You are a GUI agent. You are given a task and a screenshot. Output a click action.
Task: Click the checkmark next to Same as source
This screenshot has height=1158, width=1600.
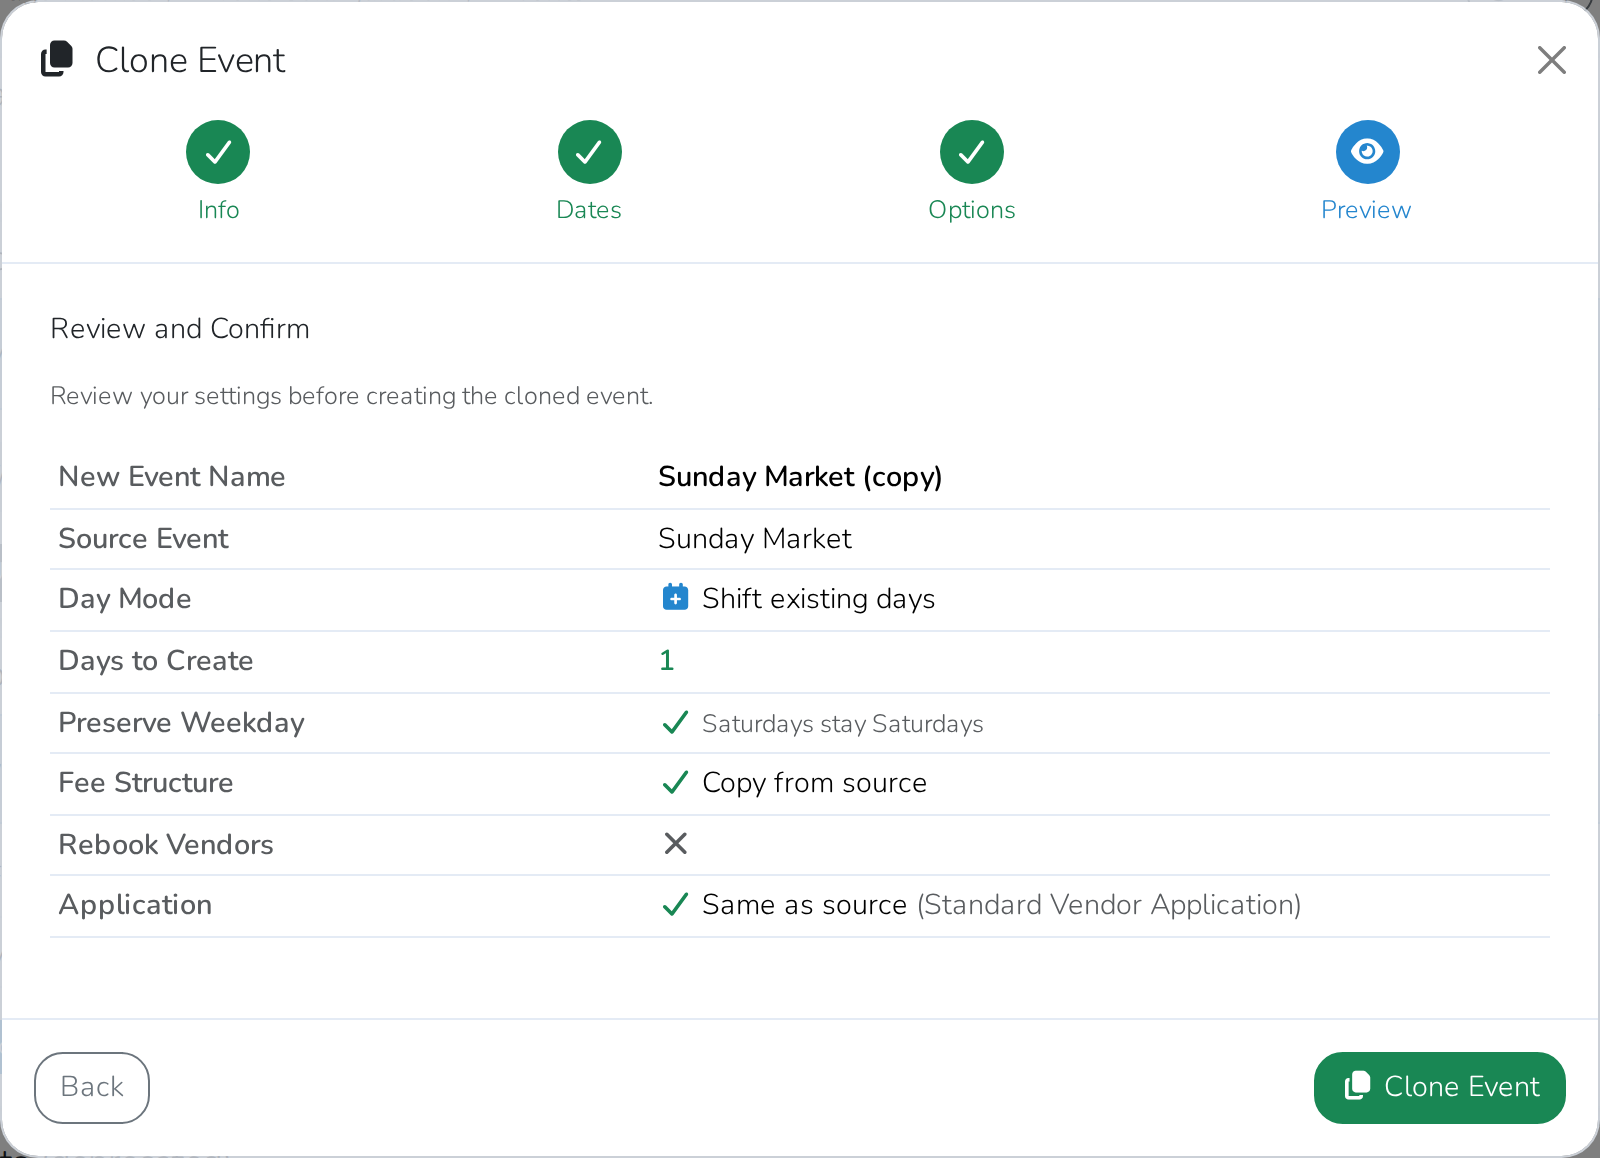coord(676,904)
